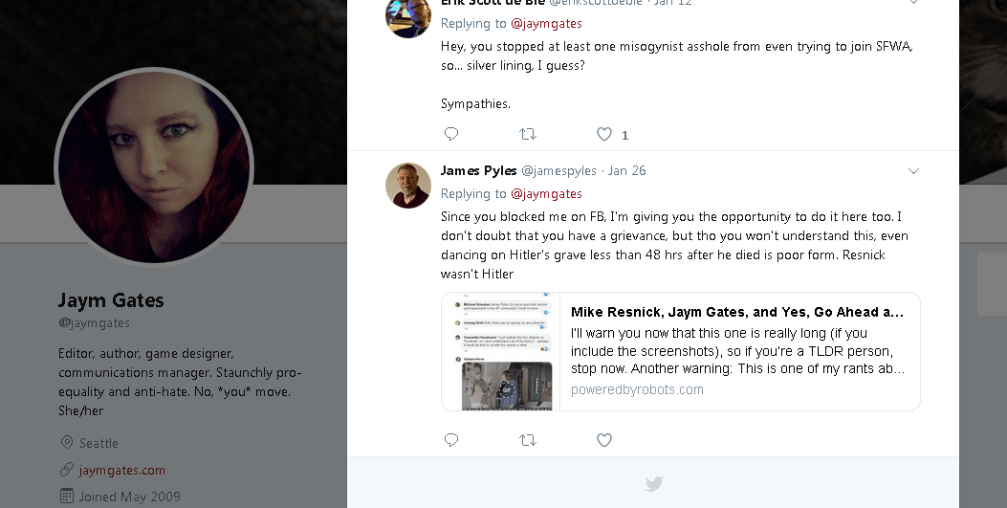Retweet James Pyles' tweet

click(528, 440)
